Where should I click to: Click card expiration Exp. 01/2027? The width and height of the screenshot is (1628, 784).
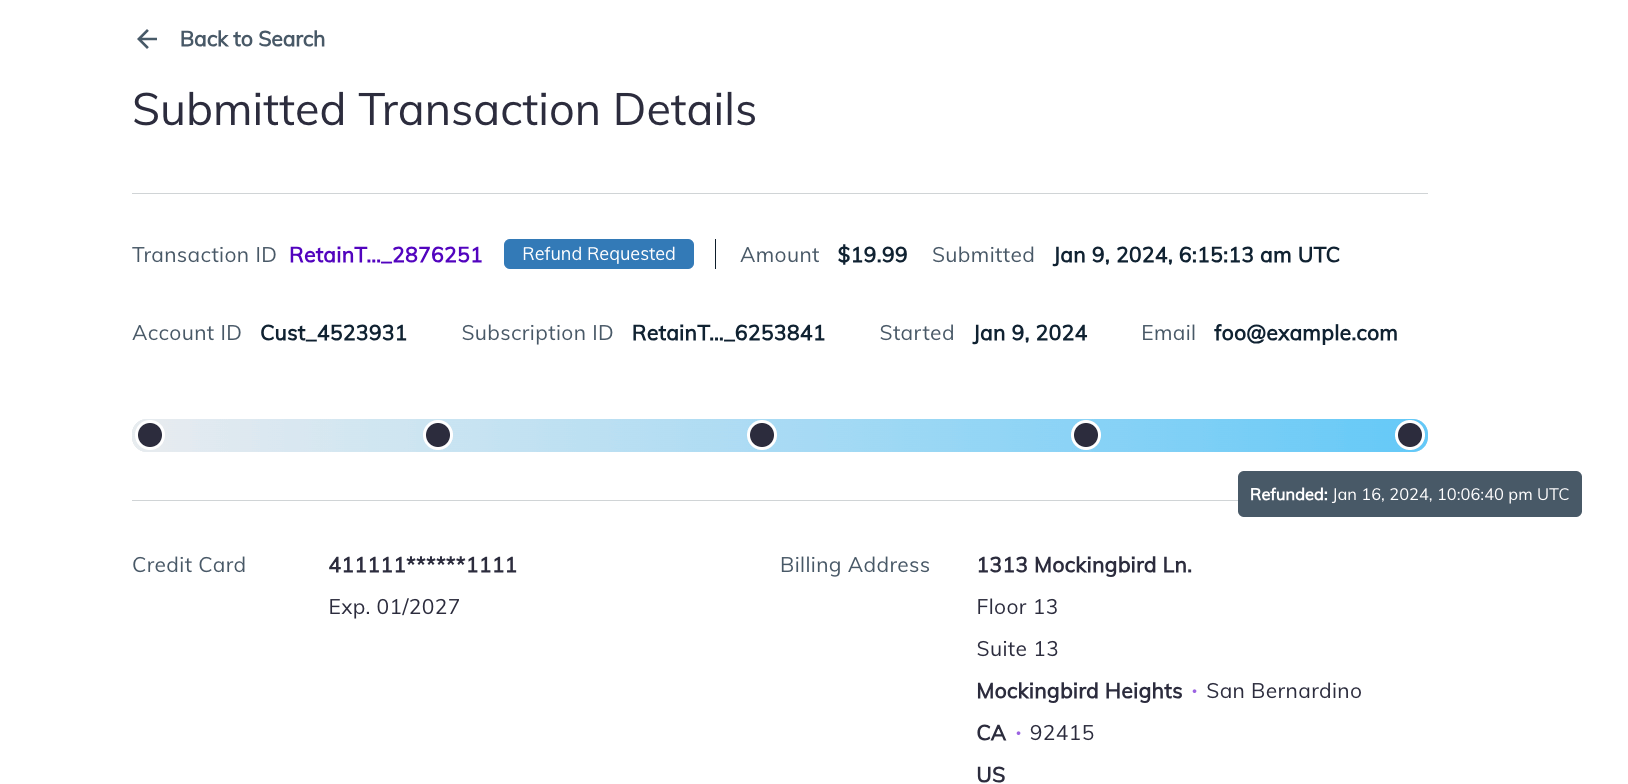click(x=394, y=607)
